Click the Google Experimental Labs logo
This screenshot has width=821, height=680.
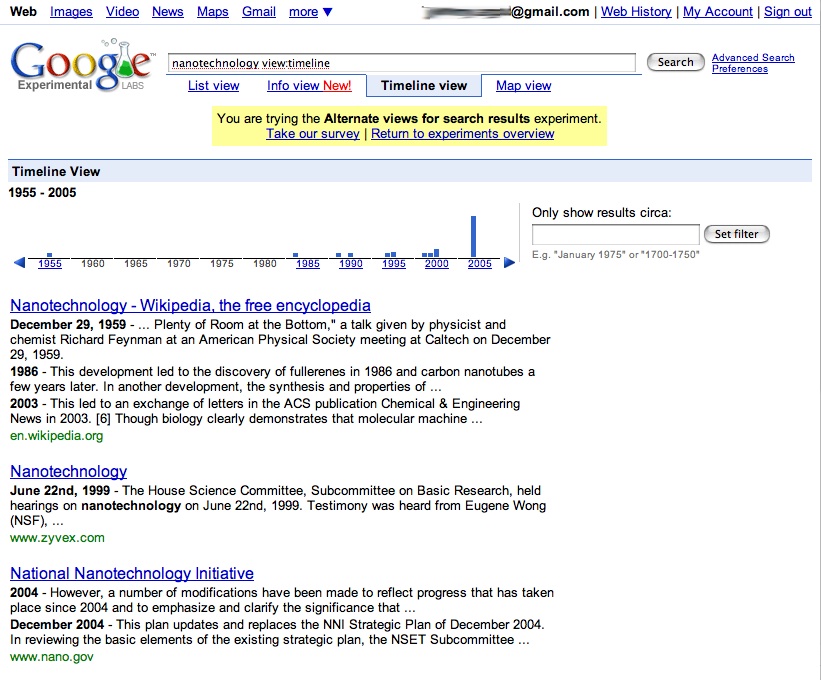[x=82, y=65]
